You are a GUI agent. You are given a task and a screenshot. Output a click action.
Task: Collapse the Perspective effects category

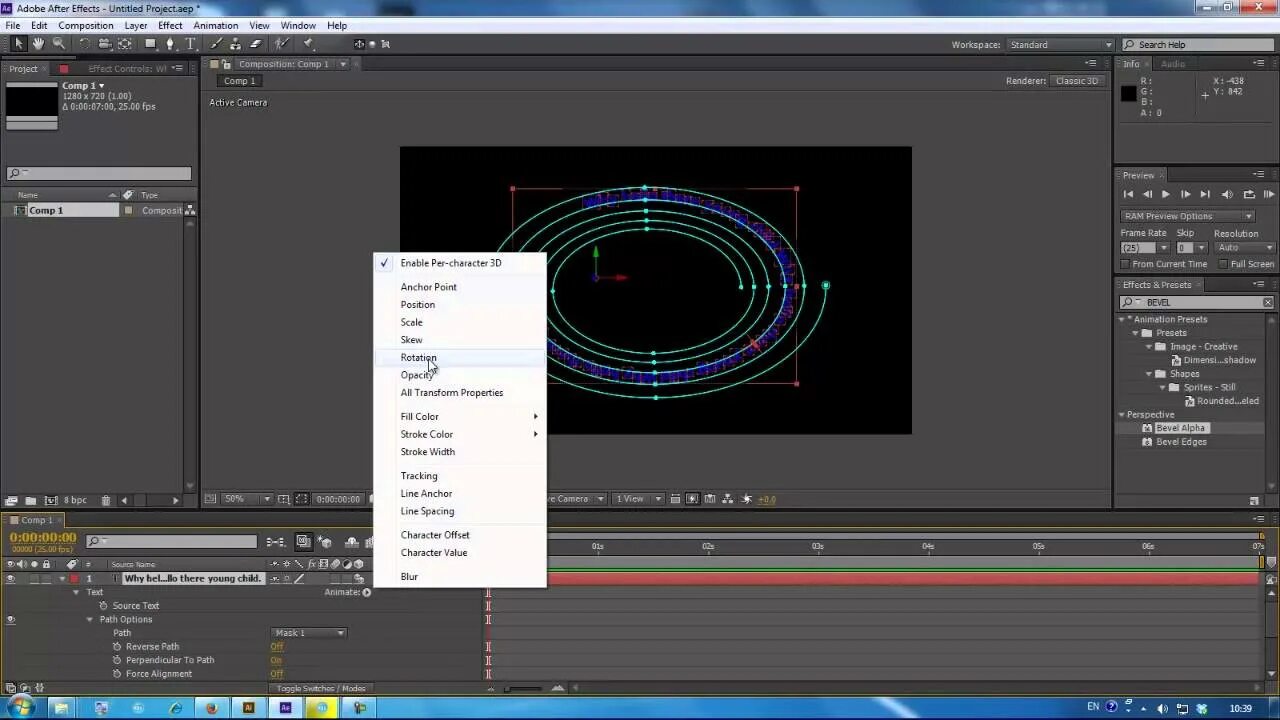pyautogui.click(x=1121, y=414)
